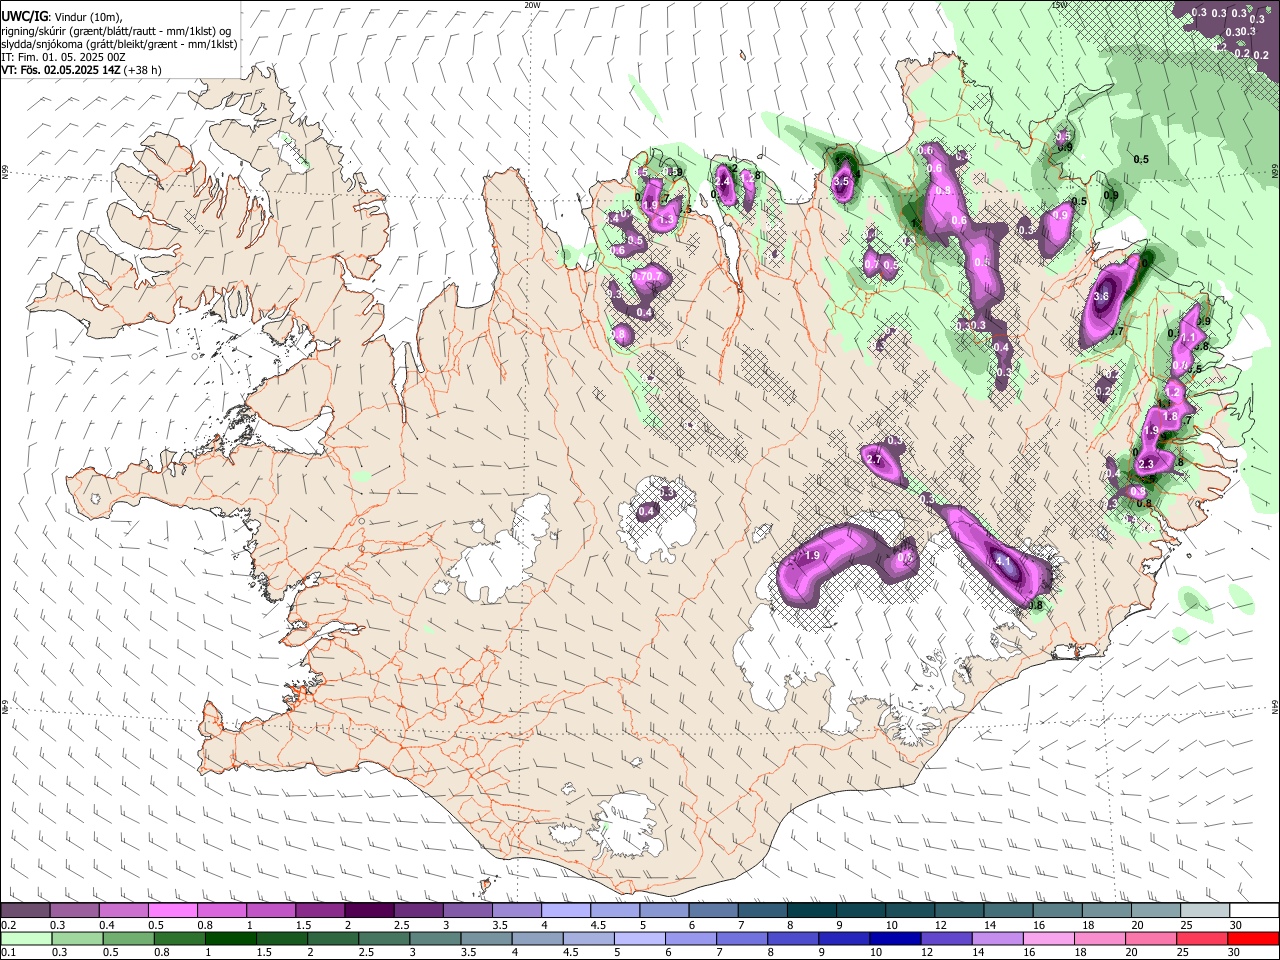Select the upper-row legend swatch labeled 4.5
Viewport: 1280px width, 960px height.
coord(614,910)
